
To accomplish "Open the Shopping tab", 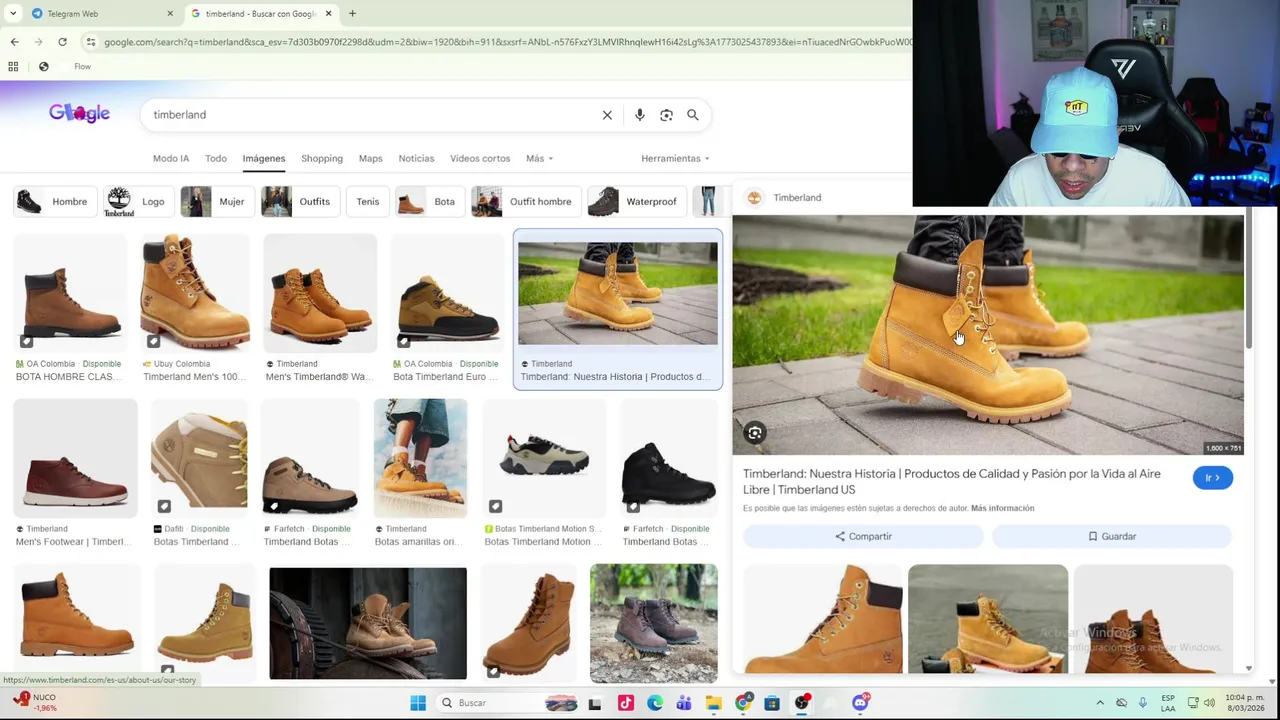I will [322, 158].
